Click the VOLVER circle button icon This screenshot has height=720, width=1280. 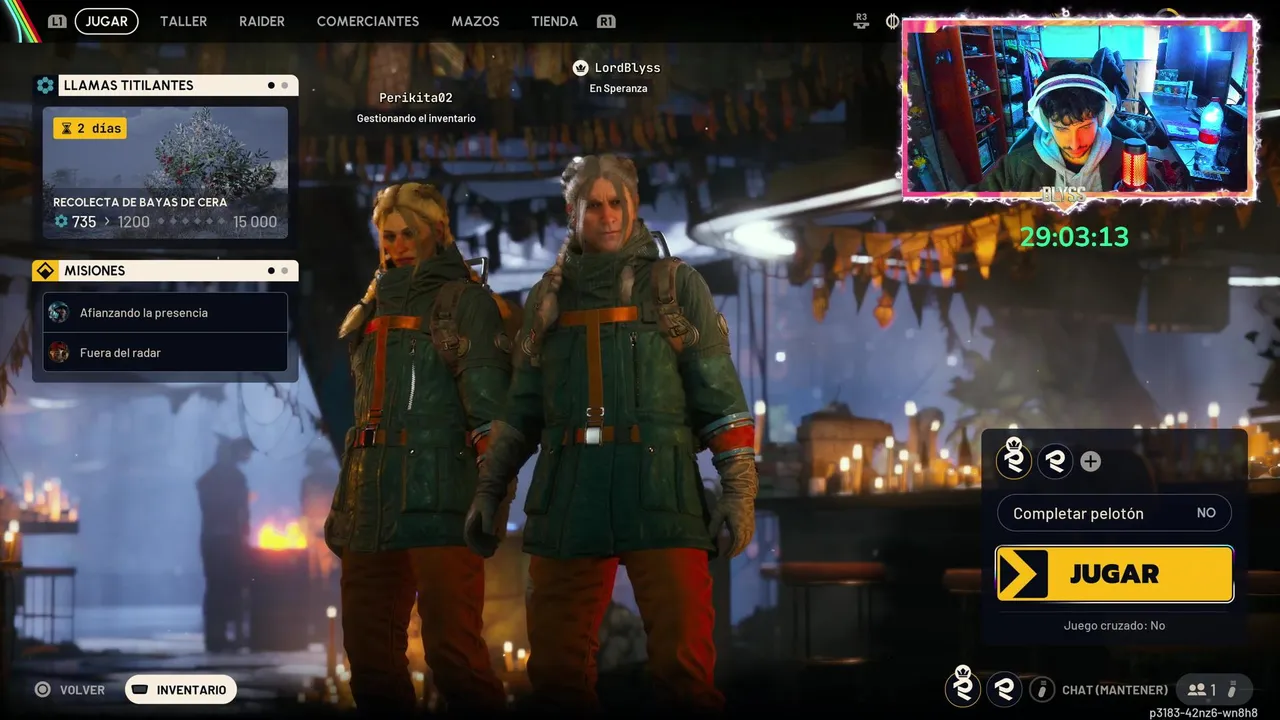click(x=42, y=690)
